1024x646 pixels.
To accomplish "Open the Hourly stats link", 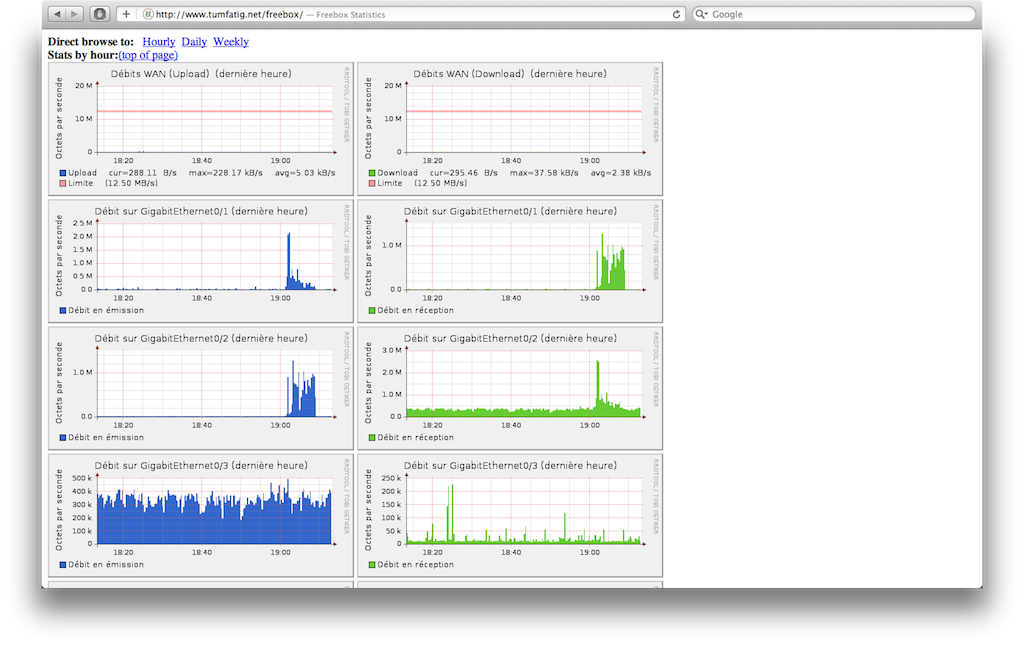I will click(x=159, y=42).
